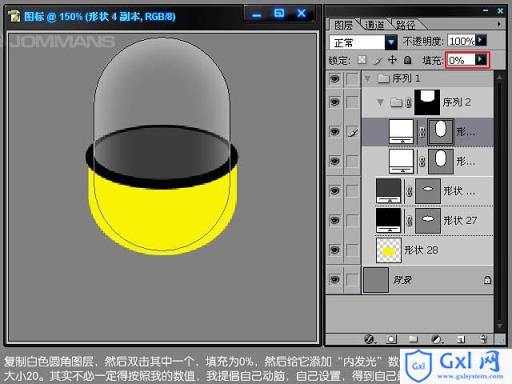The image size is (512, 384).
Task: Switch to the 图层 tab
Action: pos(343,25)
